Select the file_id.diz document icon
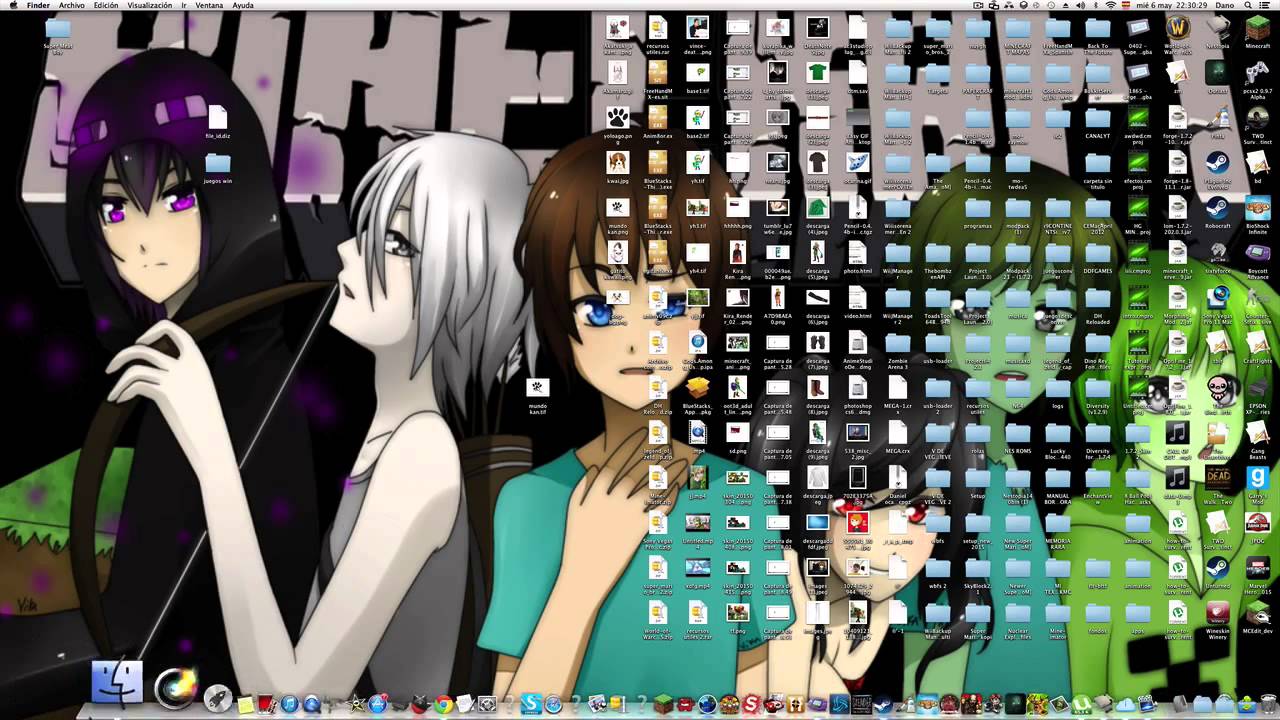 tap(217, 118)
